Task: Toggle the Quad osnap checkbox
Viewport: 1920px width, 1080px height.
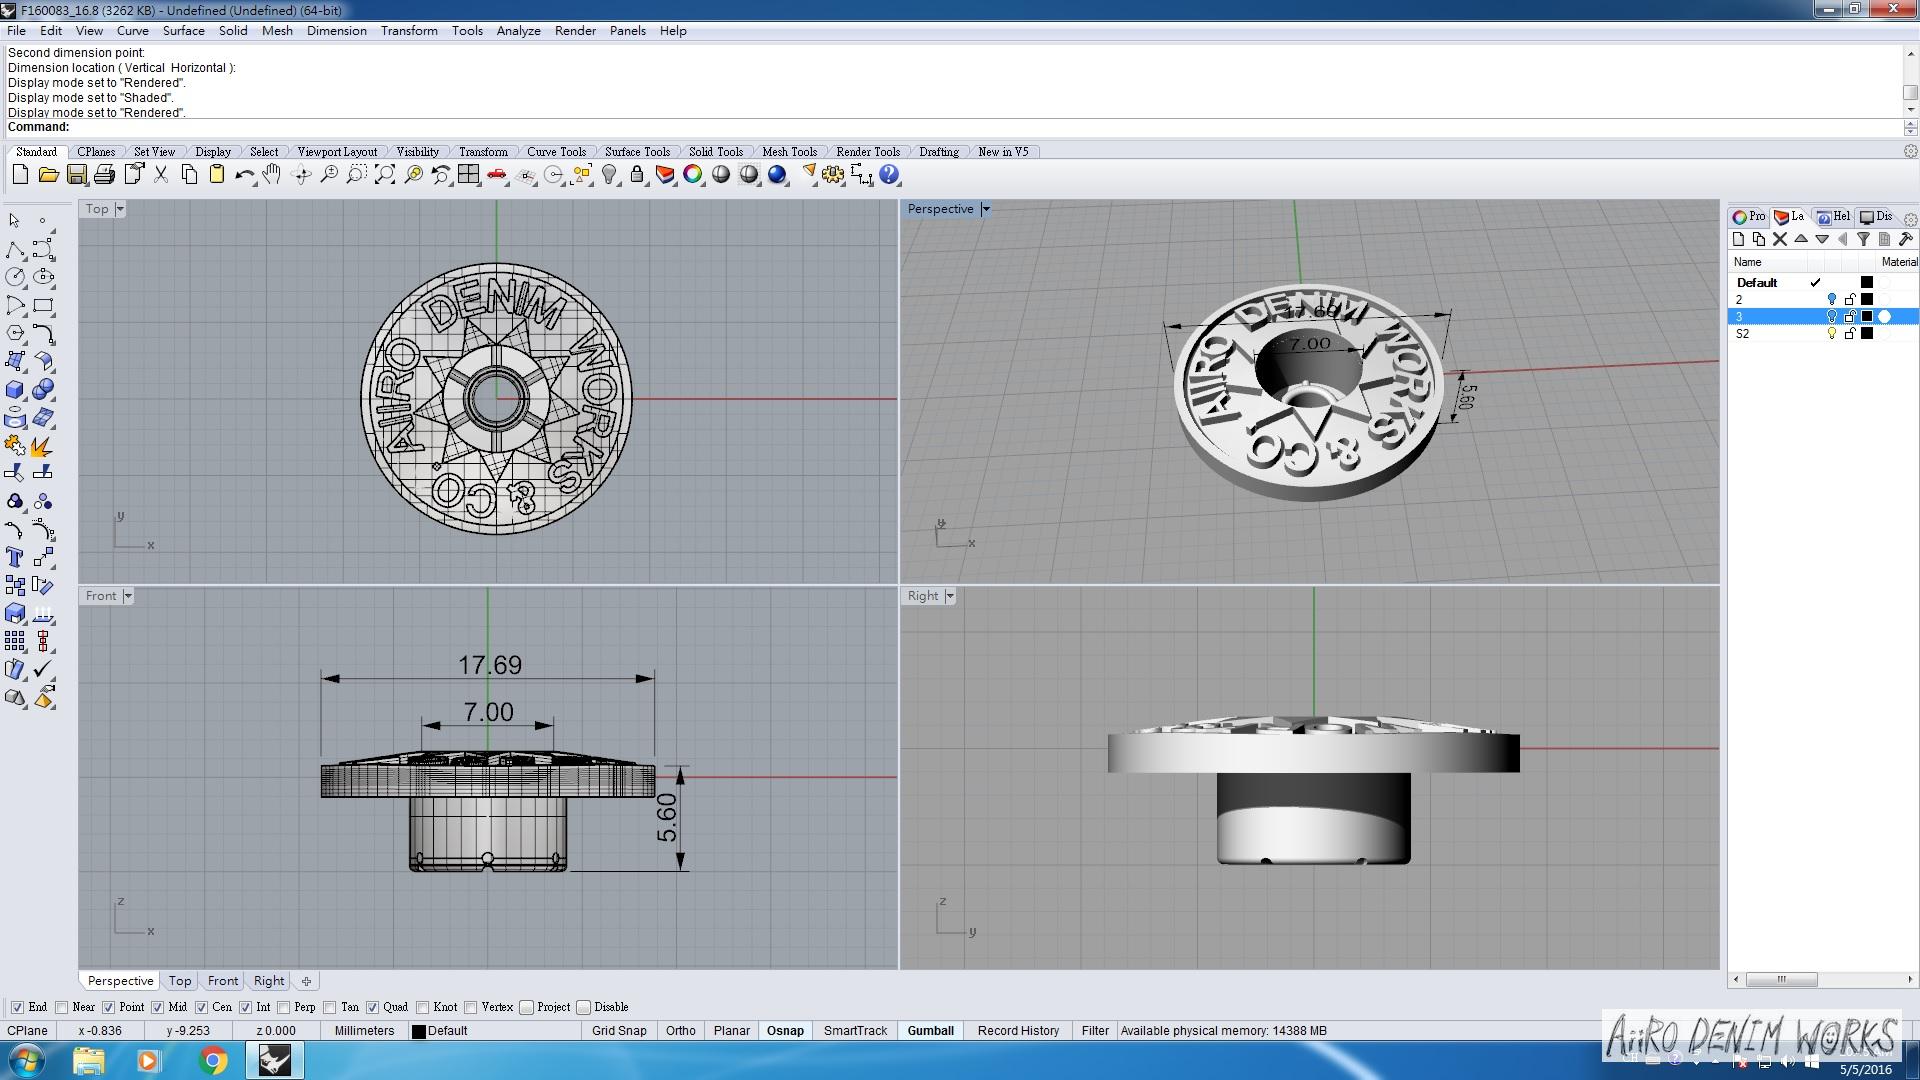Action: [372, 1007]
